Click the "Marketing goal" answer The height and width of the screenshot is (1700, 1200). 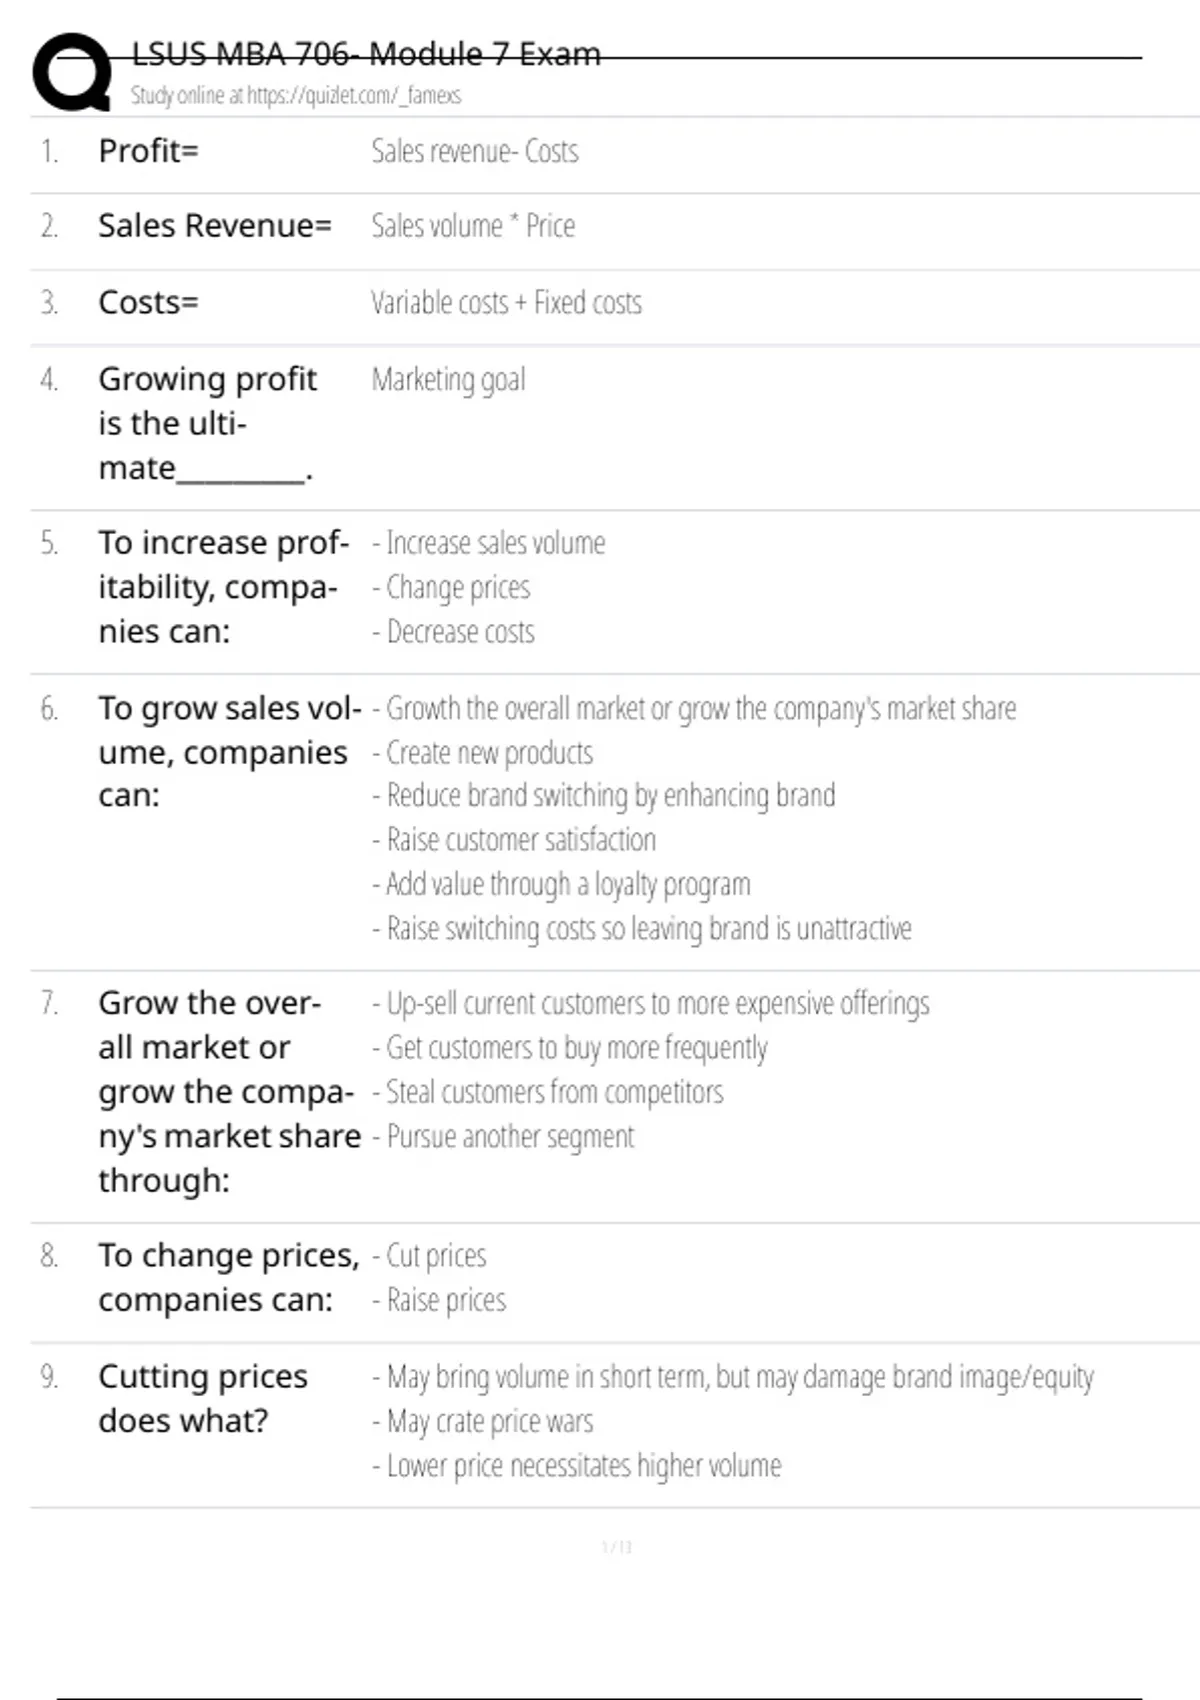pos(448,380)
